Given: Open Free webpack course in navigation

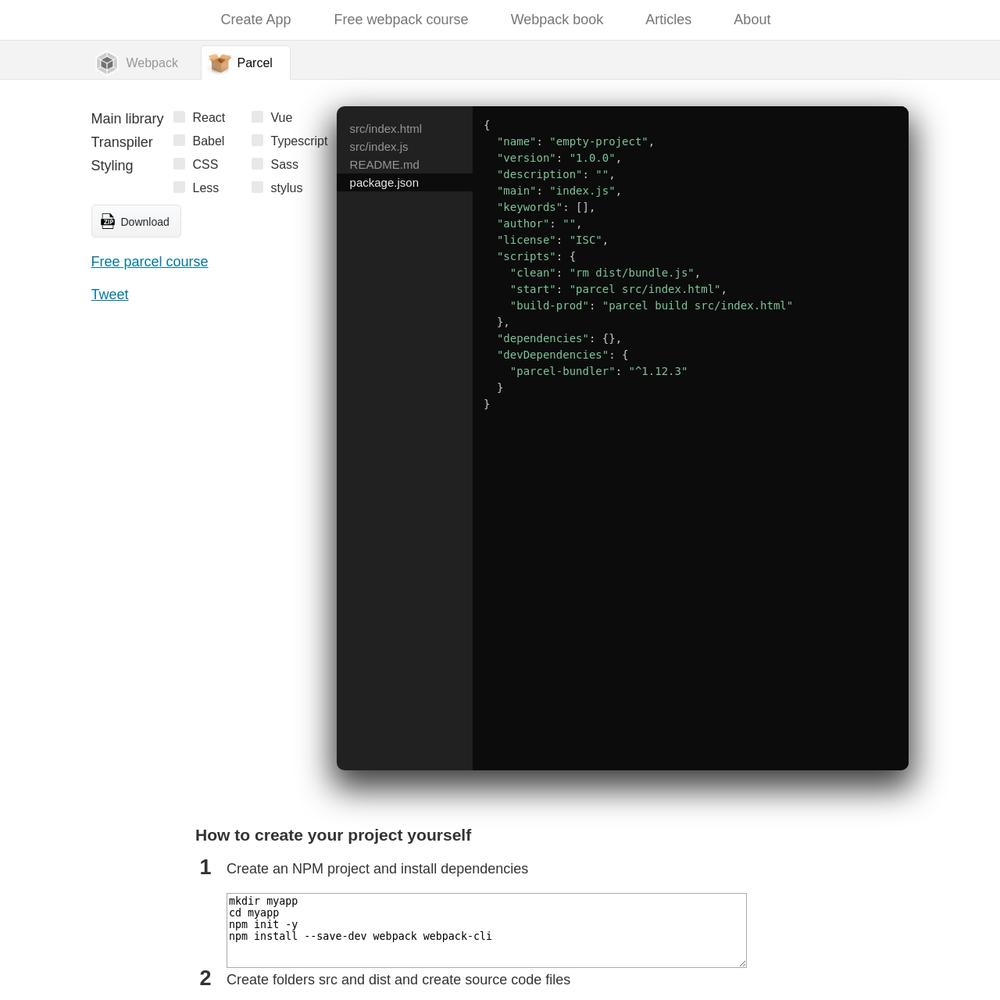Looking at the screenshot, I should pos(401,19).
